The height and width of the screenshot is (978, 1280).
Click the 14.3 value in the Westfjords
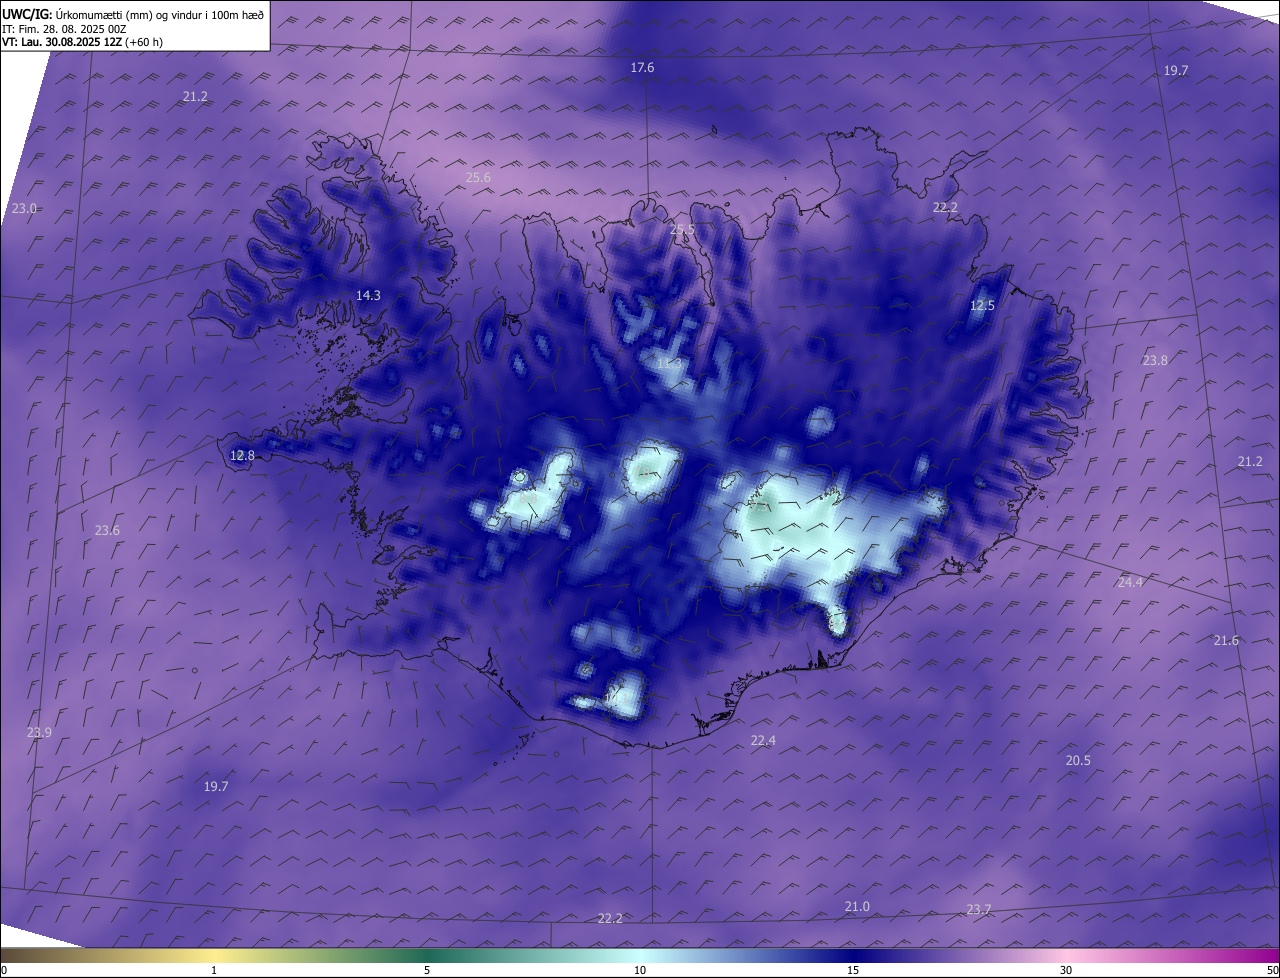[368, 295]
